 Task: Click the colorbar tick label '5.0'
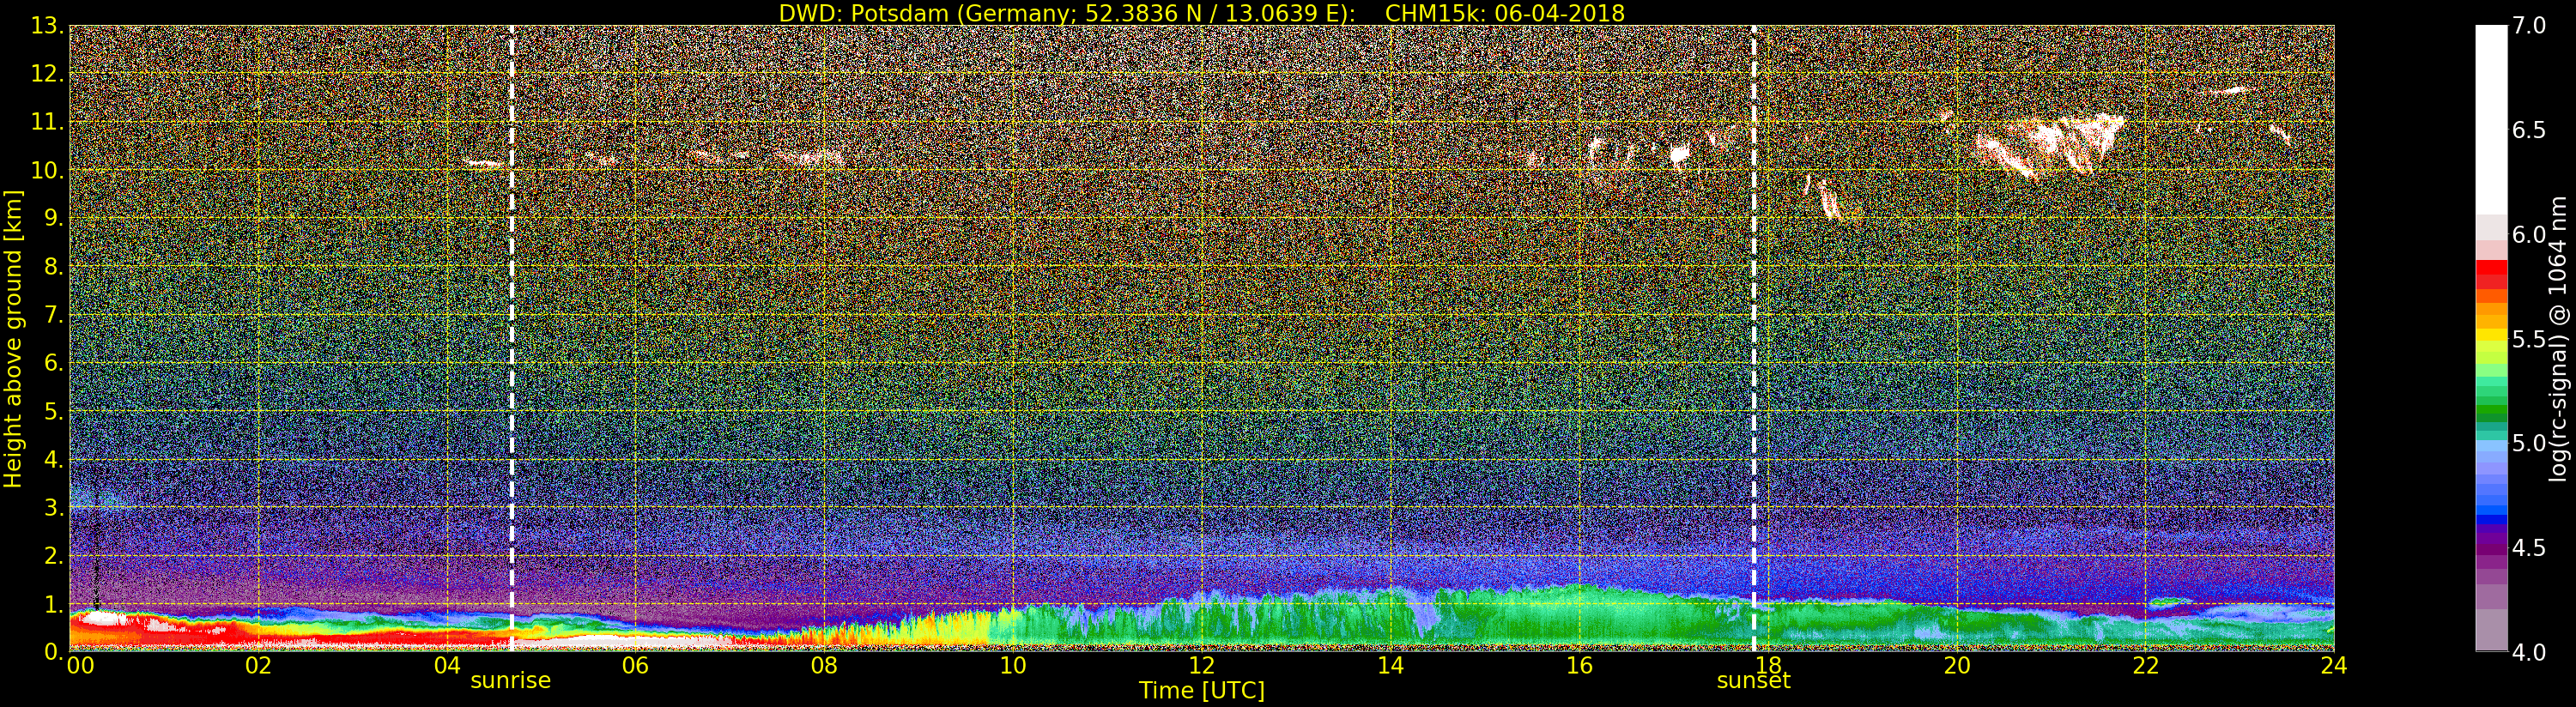coord(2529,443)
